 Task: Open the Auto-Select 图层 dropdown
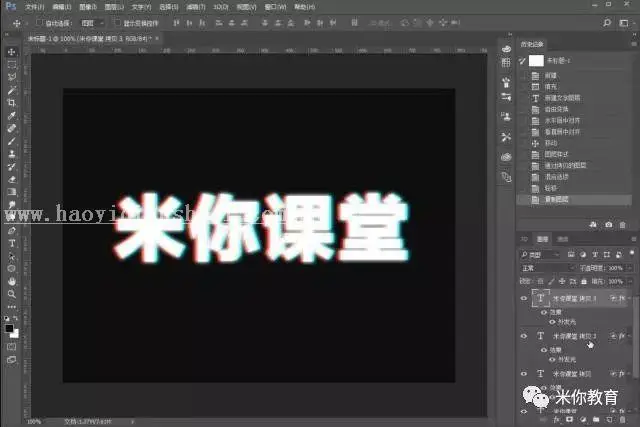coord(93,23)
